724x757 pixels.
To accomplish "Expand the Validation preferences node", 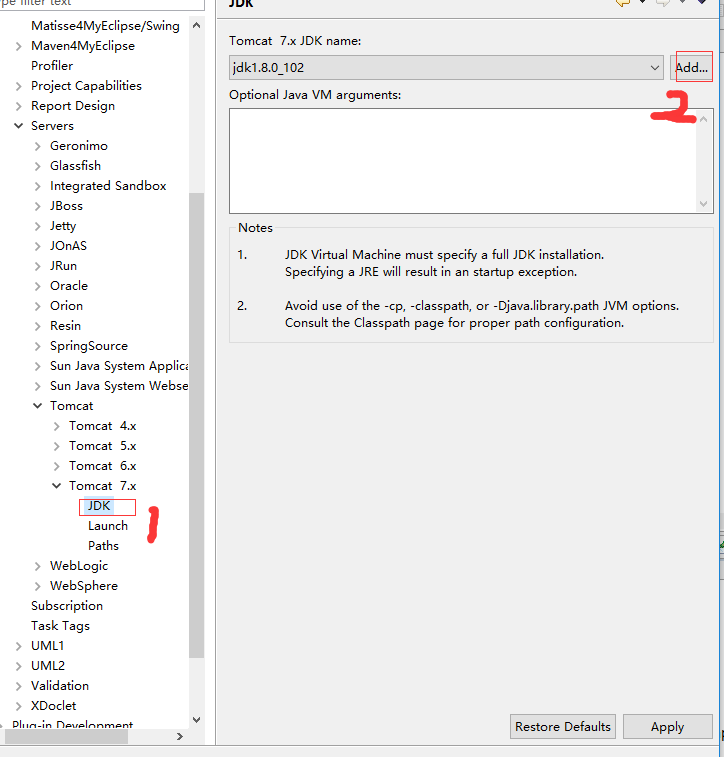I will [x=19, y=686].
